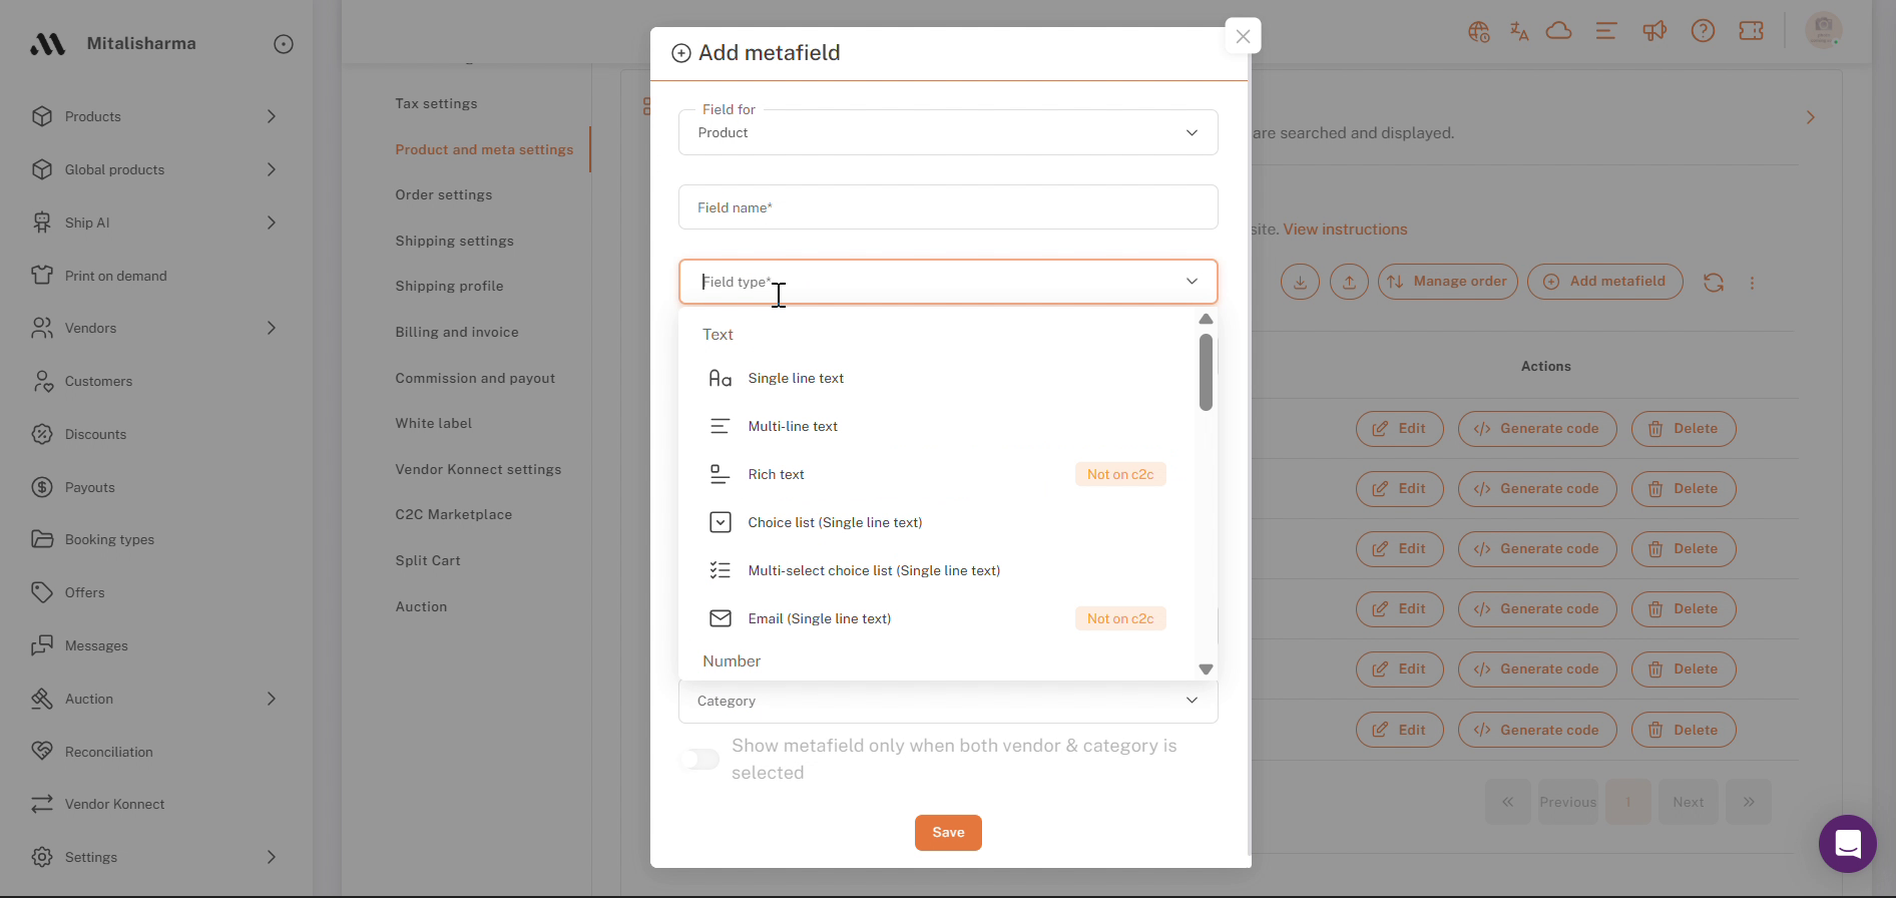Open the megaphone announcements icon
Viewport: 1896px width, 898px height.
coord(1654,31)
